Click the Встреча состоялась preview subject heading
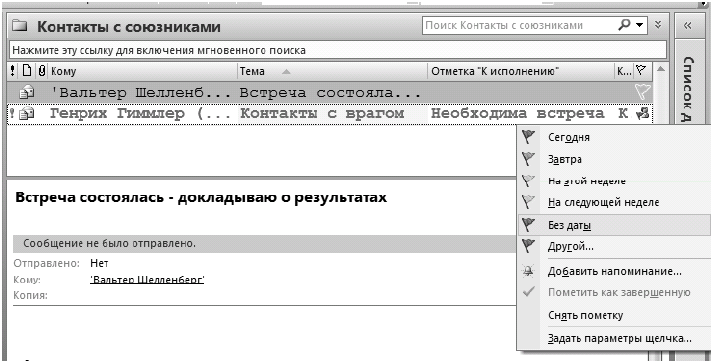This screenshot has height=361, width=711. 201,198
